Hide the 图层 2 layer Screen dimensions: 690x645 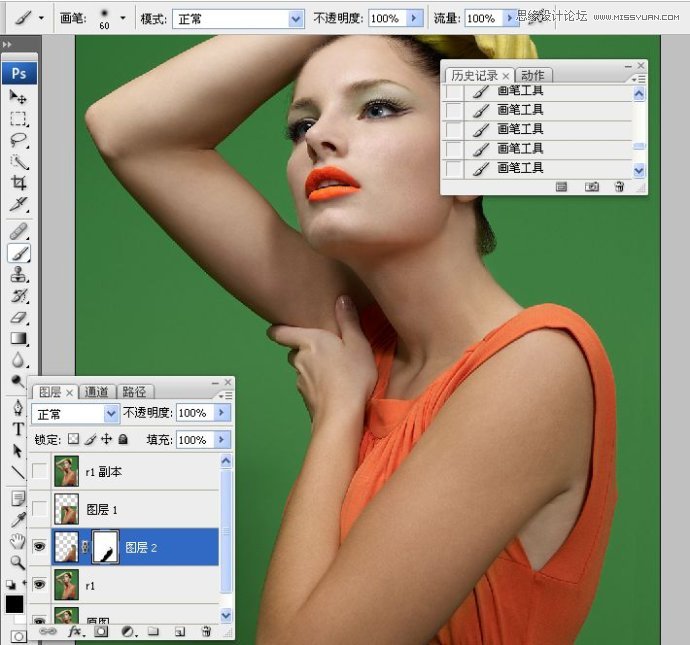coord(40,547)
